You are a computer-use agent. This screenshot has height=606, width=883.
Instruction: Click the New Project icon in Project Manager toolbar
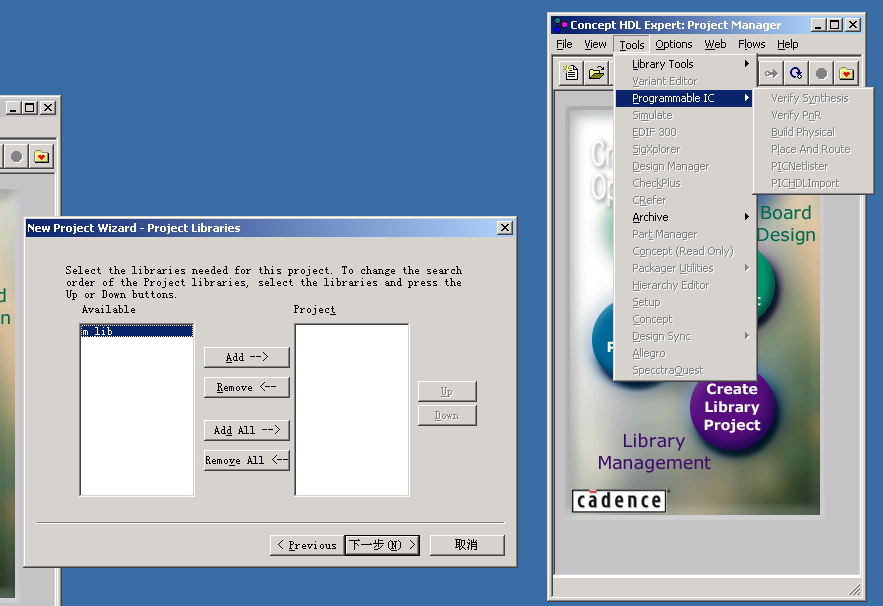571,73
